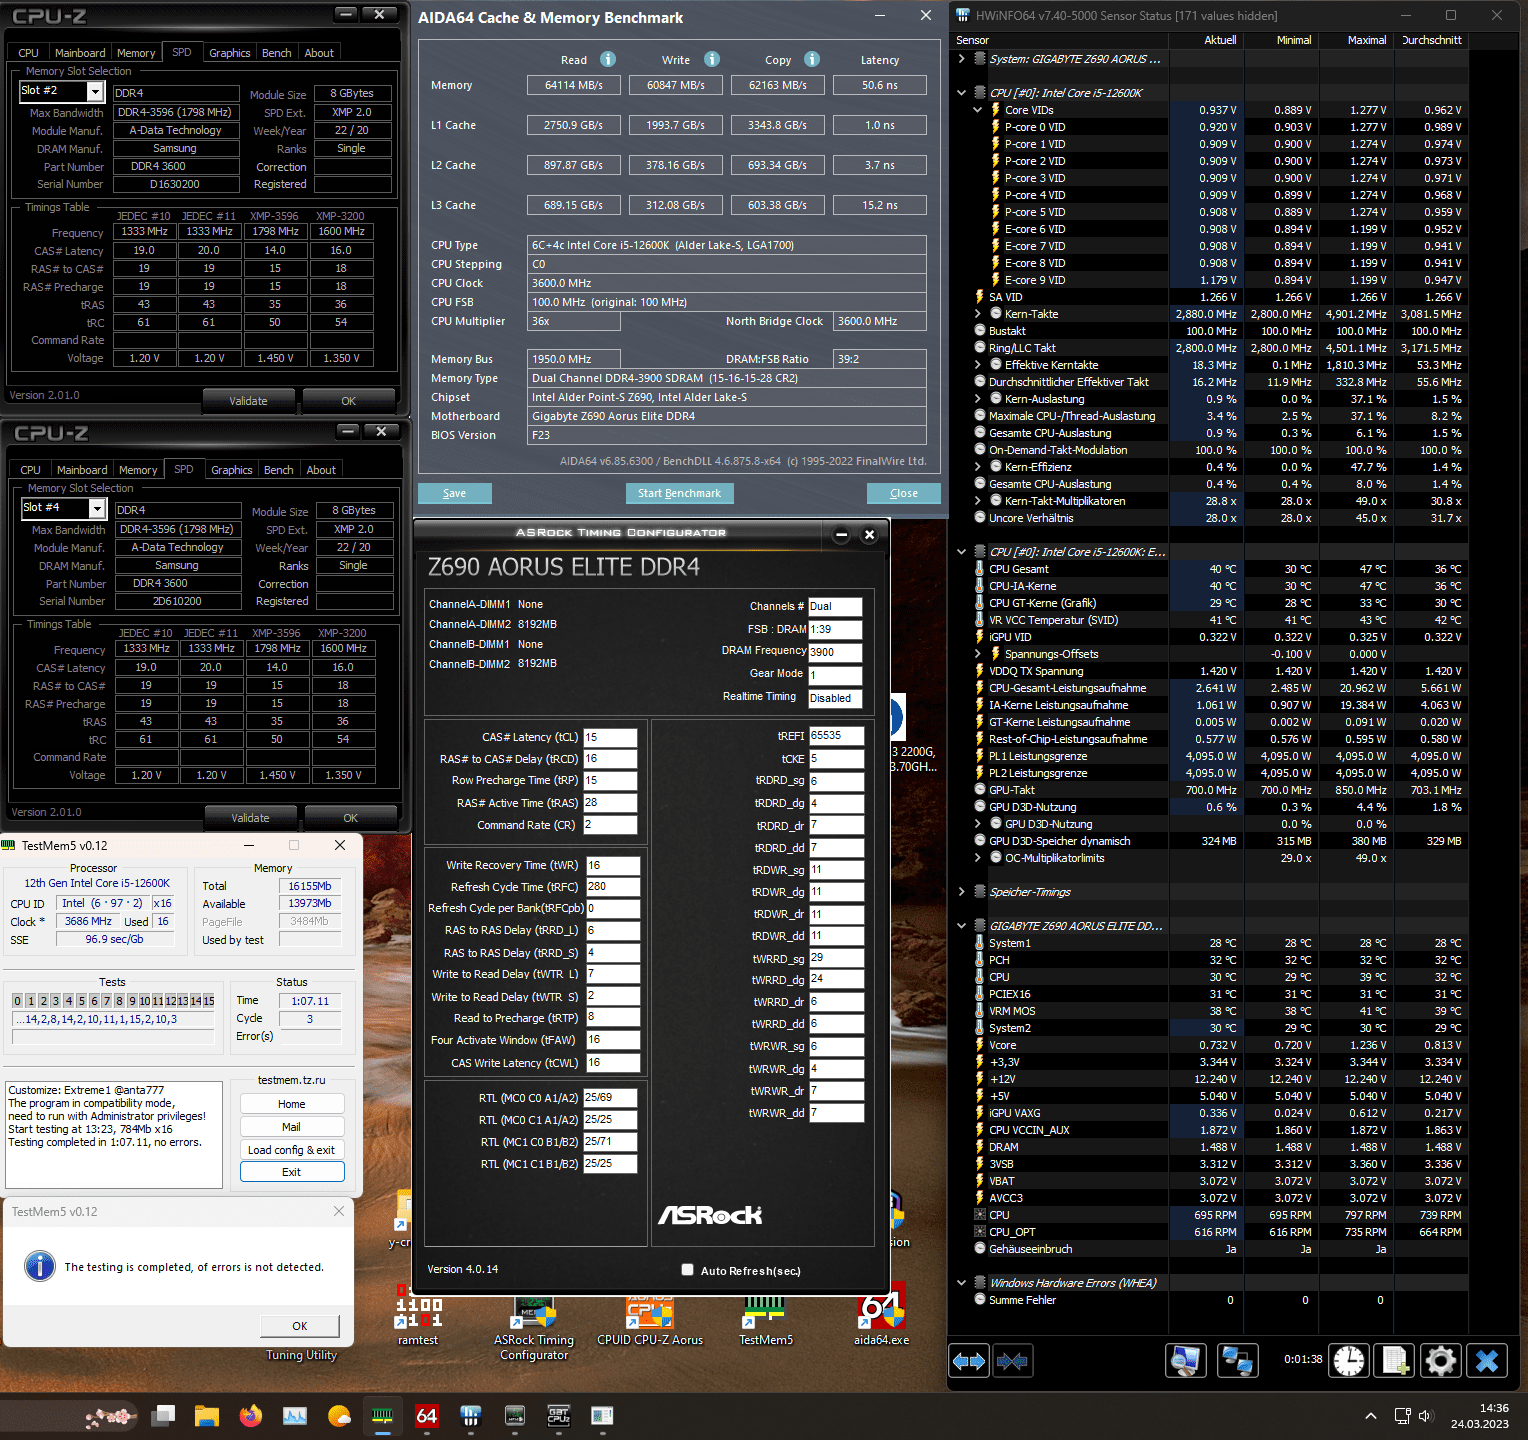Click the TestMem5 taskbar icon

383,1415
